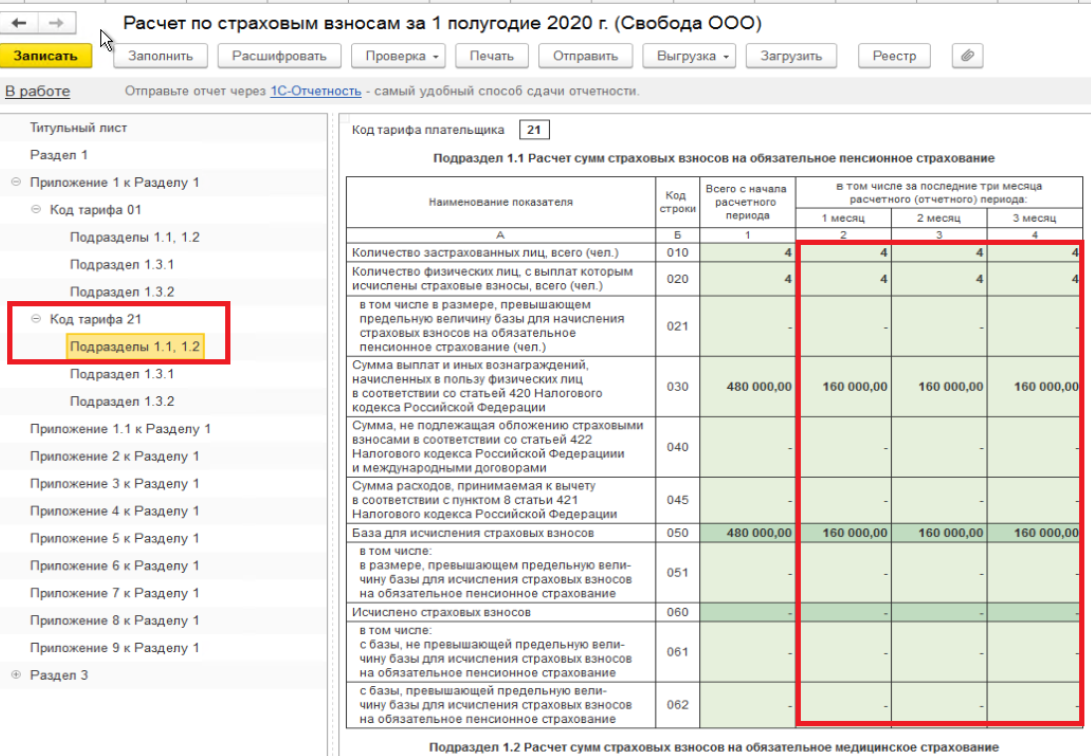Click the 'Исчислено страховых взносов' row label
The image size is (1091, 756).
tap(441, 612)
